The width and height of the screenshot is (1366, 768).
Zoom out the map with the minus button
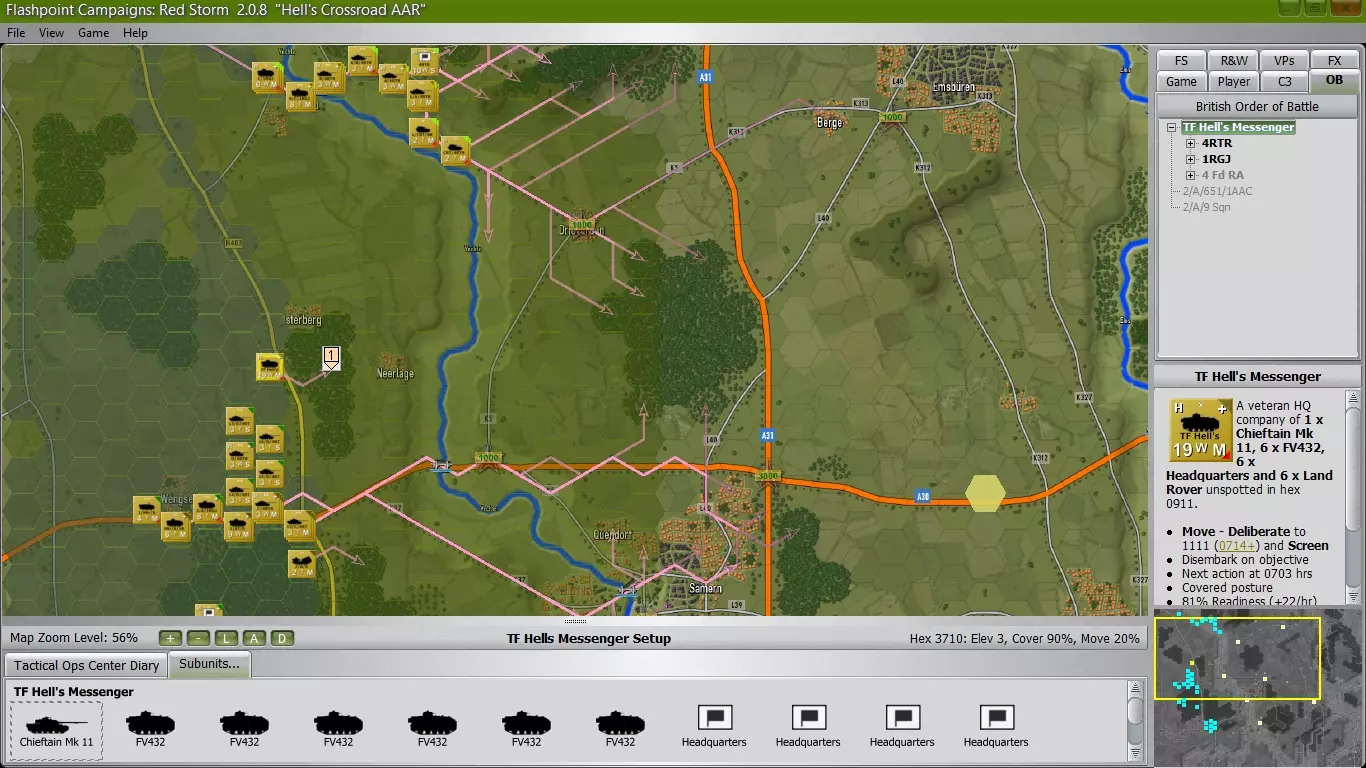click(x=198, y=638)
